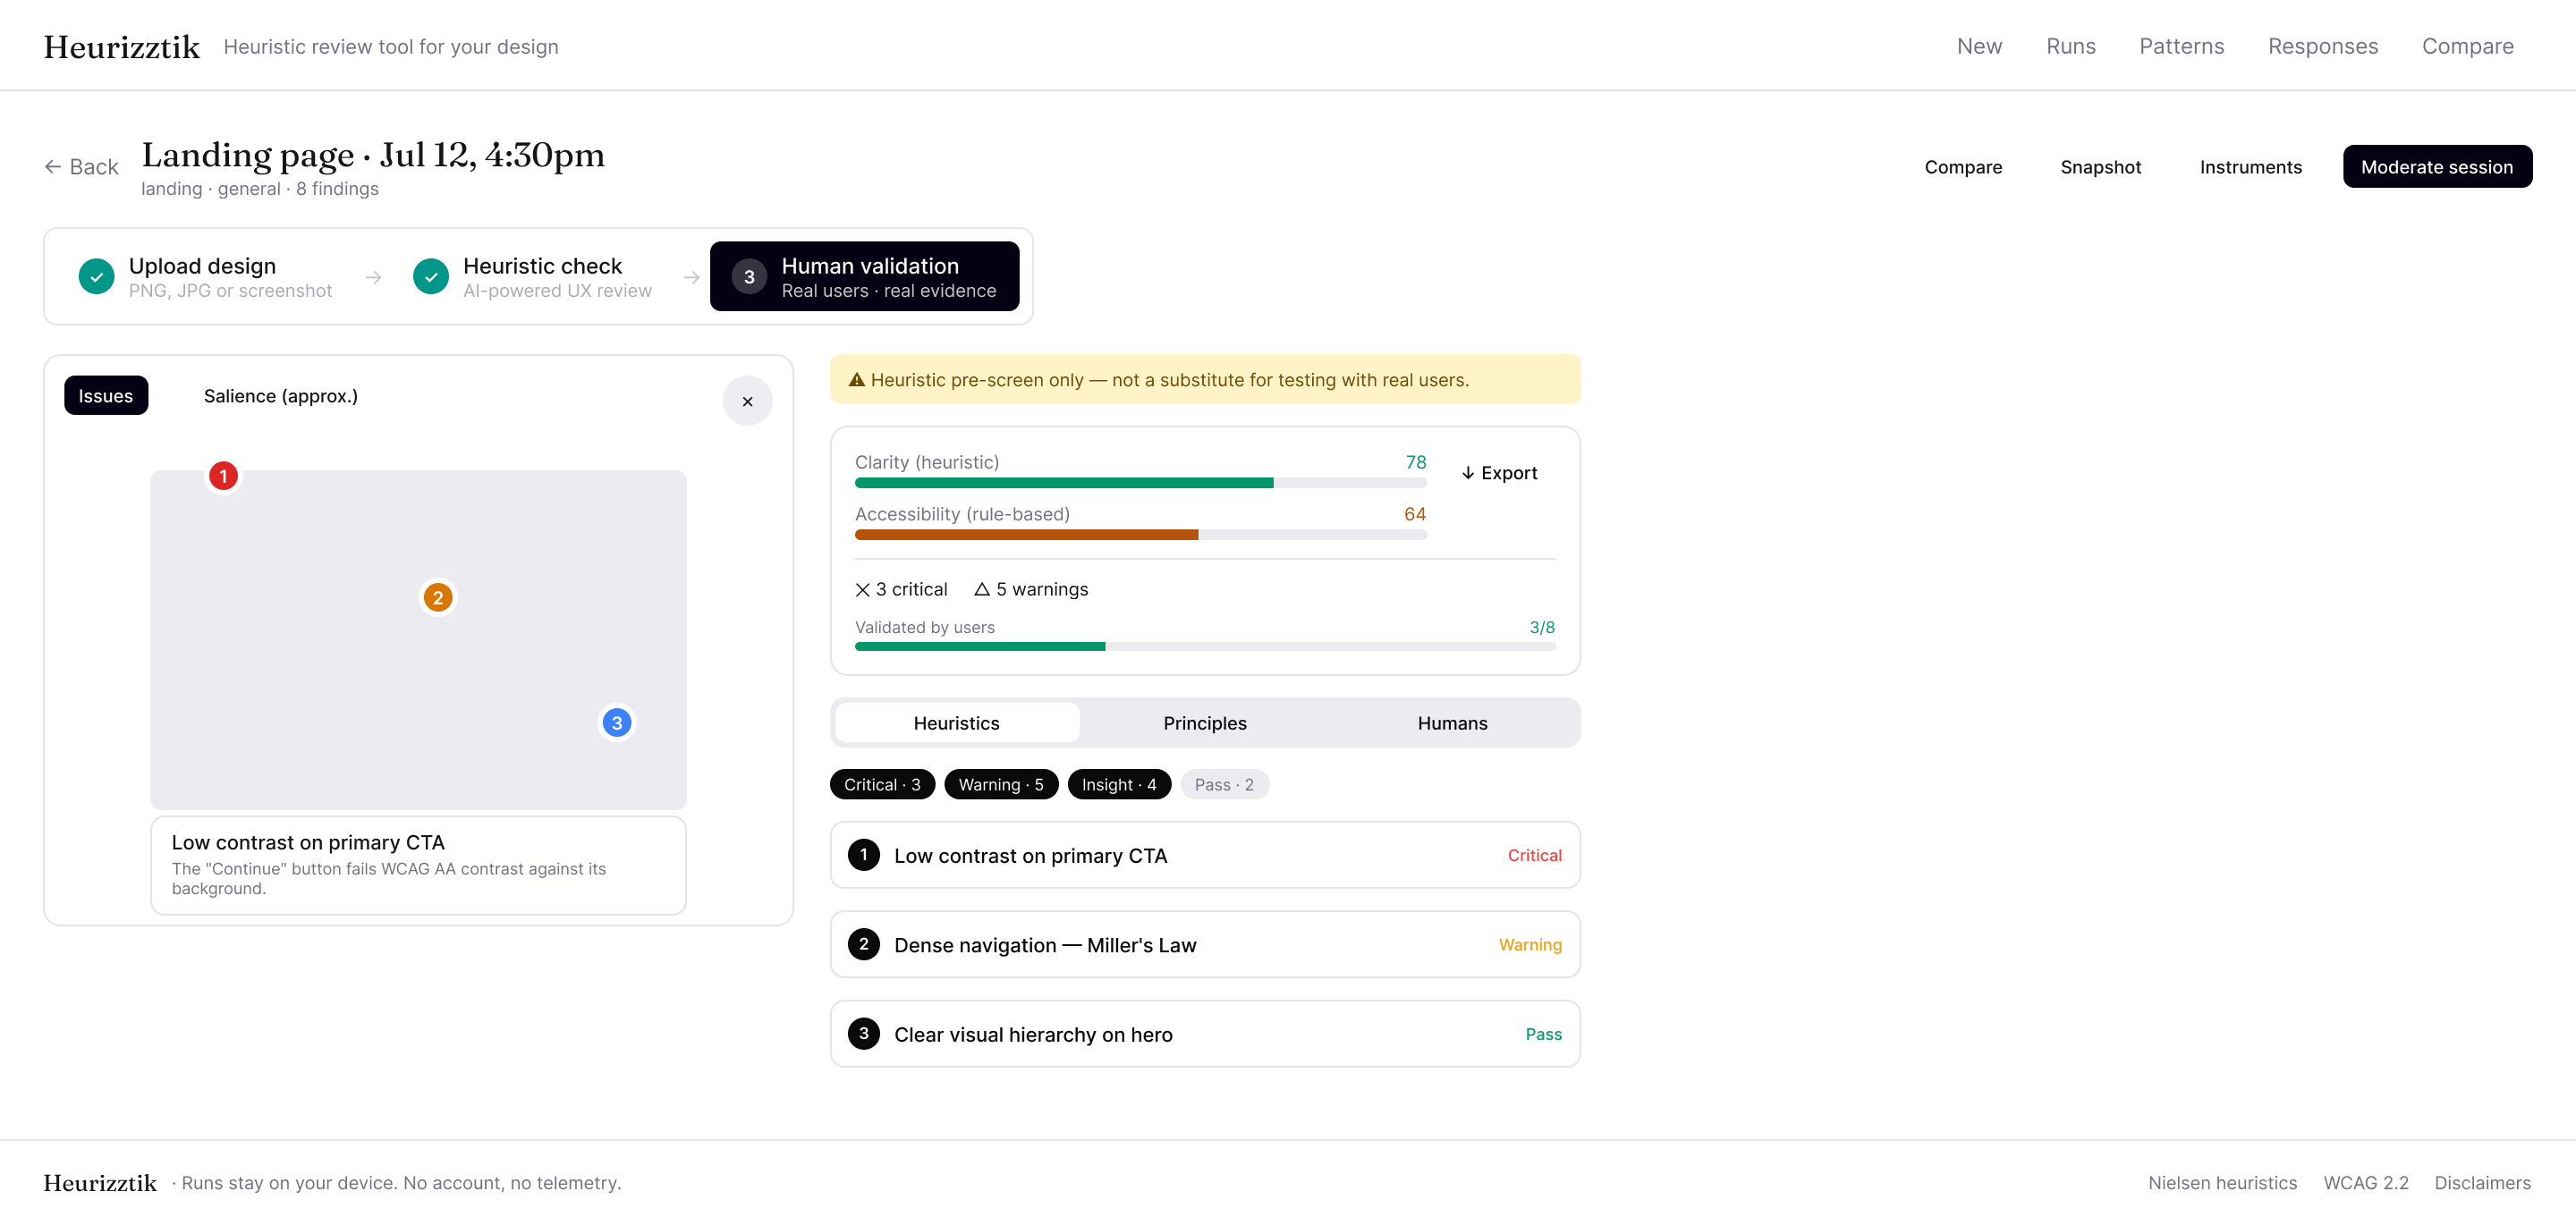Image resolution: width=2576 pixels, height=1225 pixels.
Task: Open the WCAG 2.2 footer link
Action: (2365, 1183)
